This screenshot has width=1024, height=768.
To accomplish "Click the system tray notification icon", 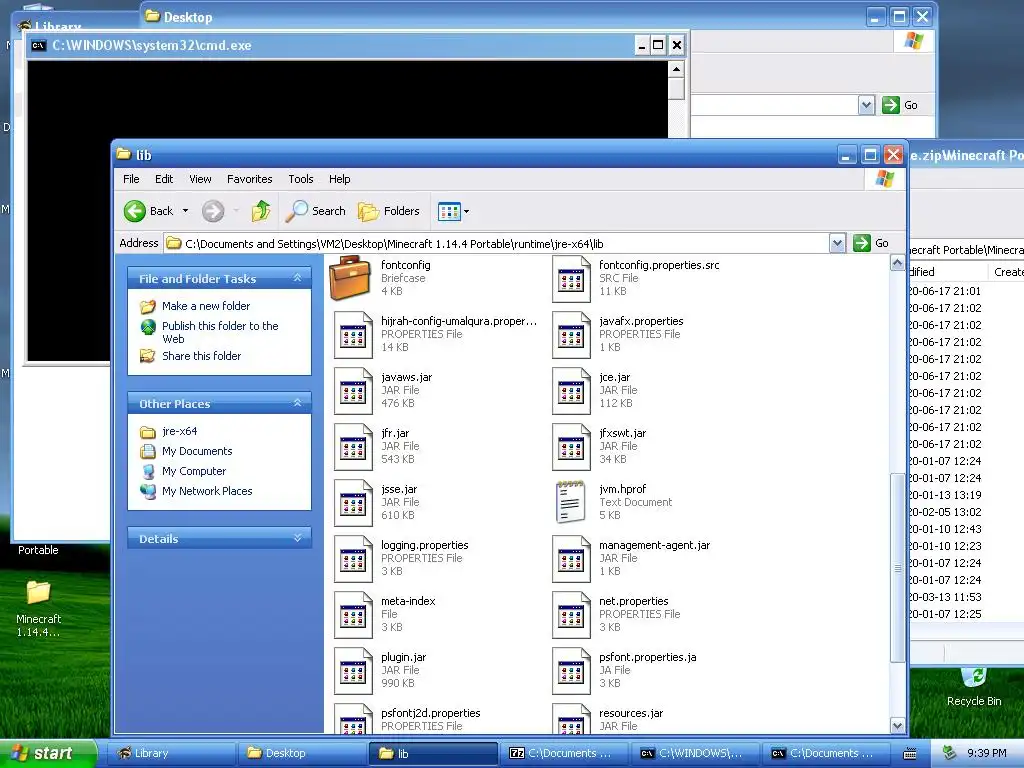I will coord(950,753).
